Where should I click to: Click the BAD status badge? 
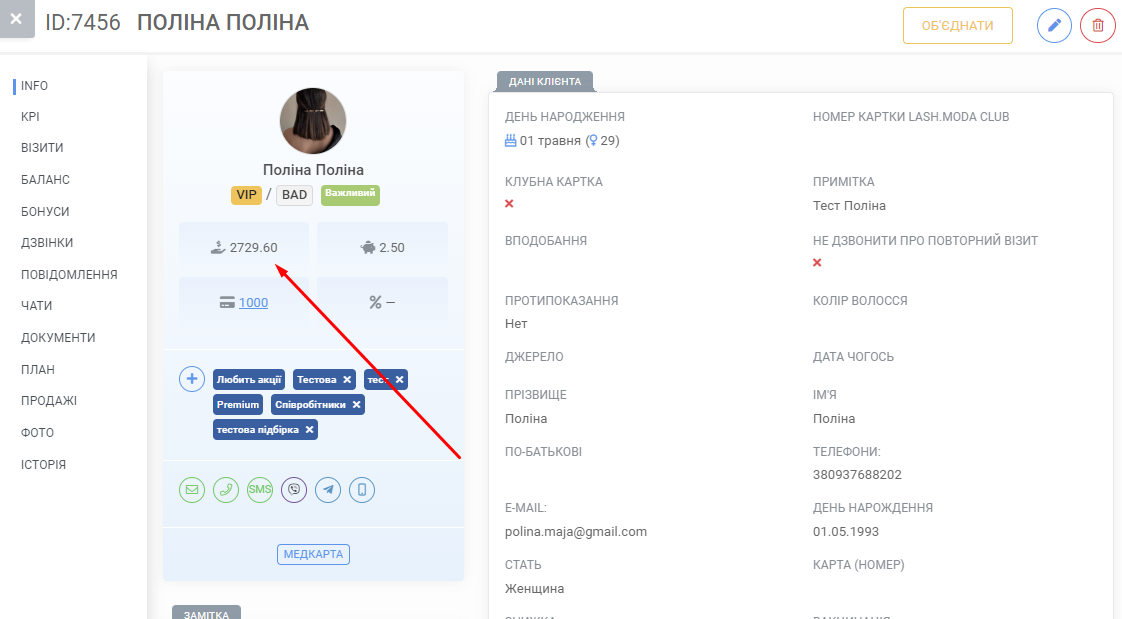click(x=294, y=195)
